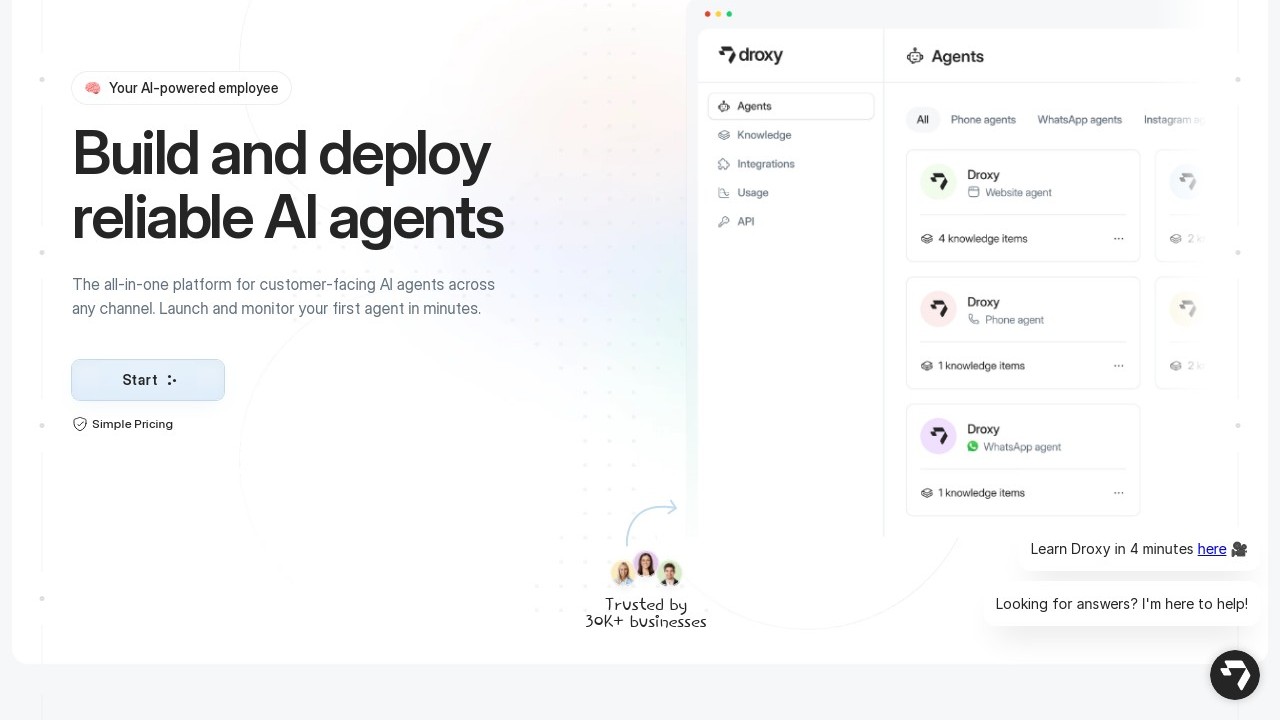Open the WhatsApp agent's three-dot menu
Image resolution: width=1280 pixels, height=720 pixels.
[x=1118, y=493]
